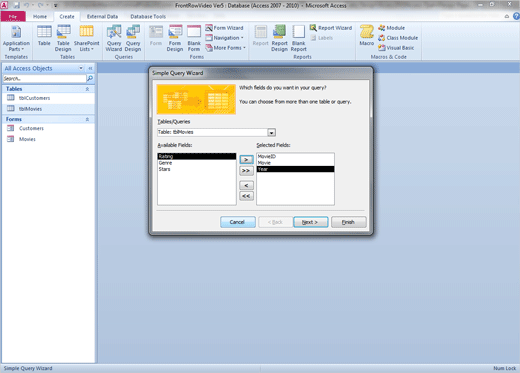520x373 pixels.
Task: Click the search magnifier icon
Action: tap(90, 79)
